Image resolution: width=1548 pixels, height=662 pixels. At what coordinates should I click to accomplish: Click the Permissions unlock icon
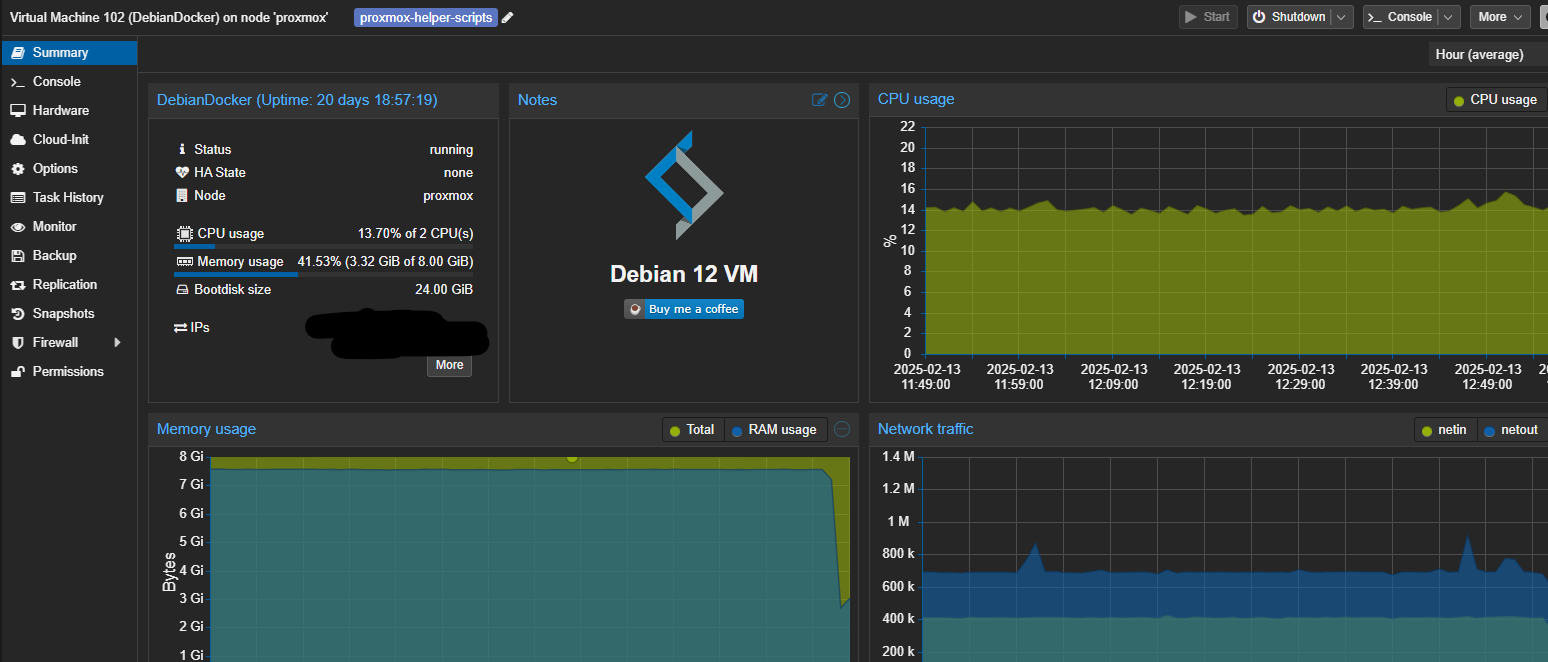[17, 372]
